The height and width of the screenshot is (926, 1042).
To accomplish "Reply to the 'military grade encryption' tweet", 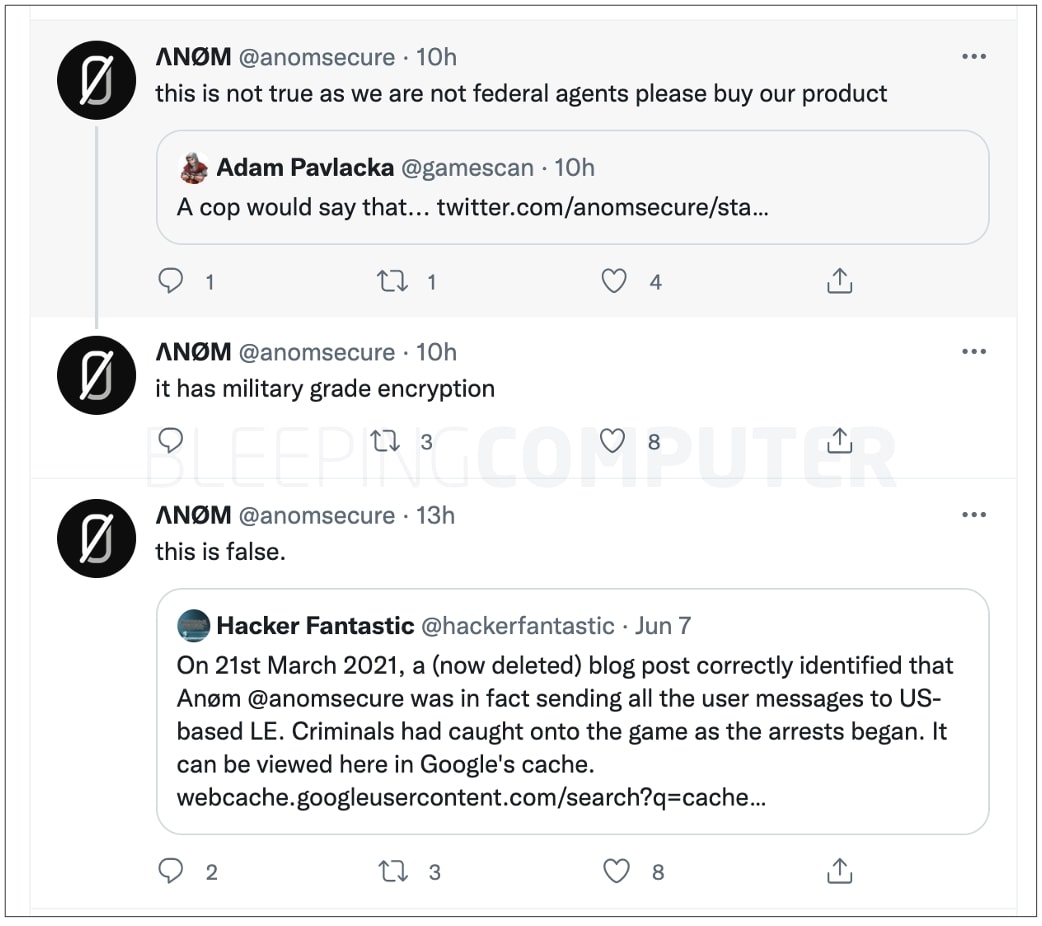I will [171, 440].
